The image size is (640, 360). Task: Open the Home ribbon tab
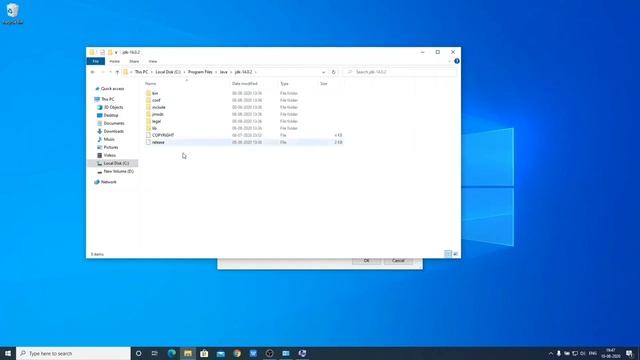pos(114,61)
